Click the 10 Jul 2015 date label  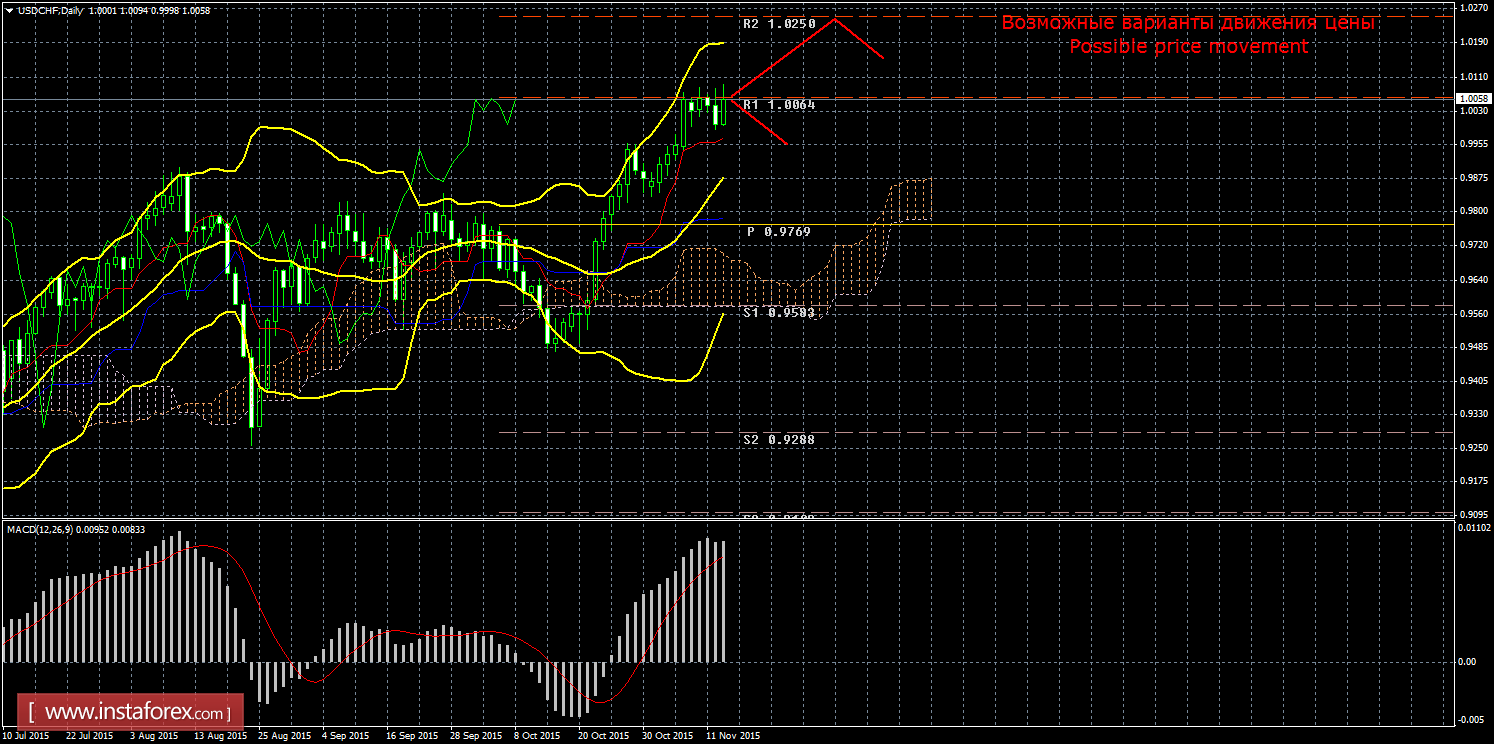coord(26,736)
